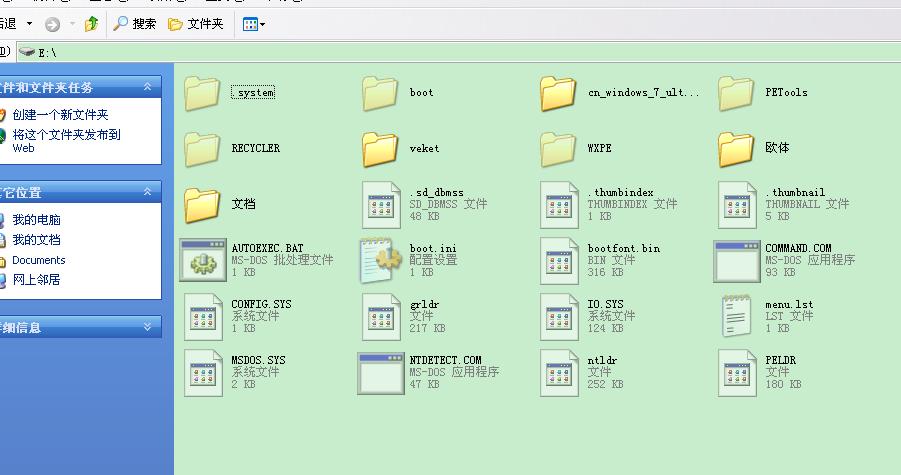Click the NTDETECT.COM file name text
This screenshot has height=475, width=901.
[x=445, y=360]
